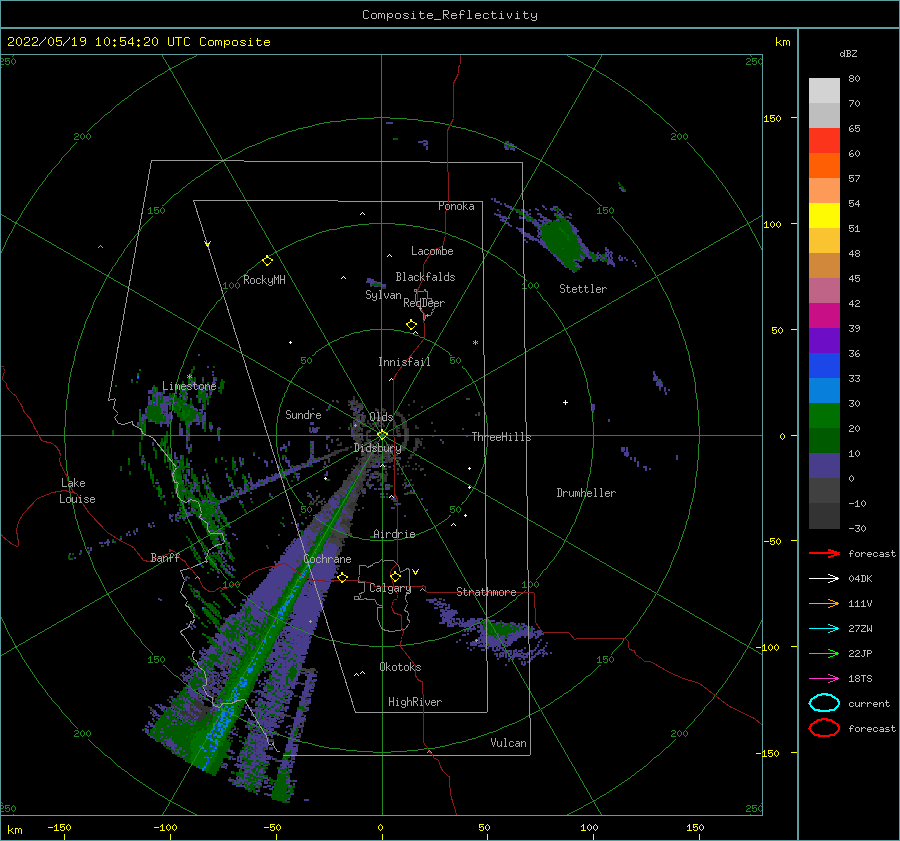Click the HighRiver label

(x=415, y=702)
